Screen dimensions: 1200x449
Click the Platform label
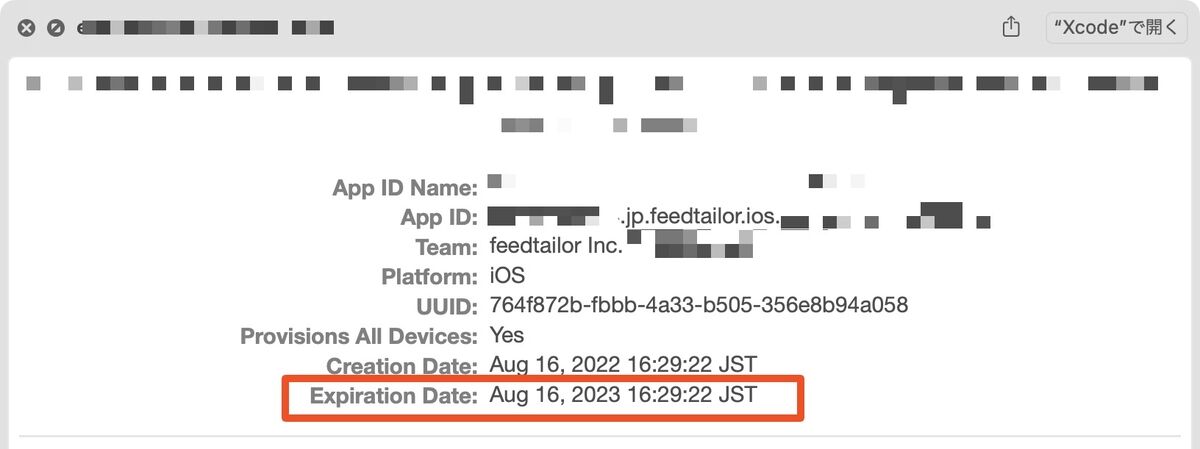click(x=430, y=276)
